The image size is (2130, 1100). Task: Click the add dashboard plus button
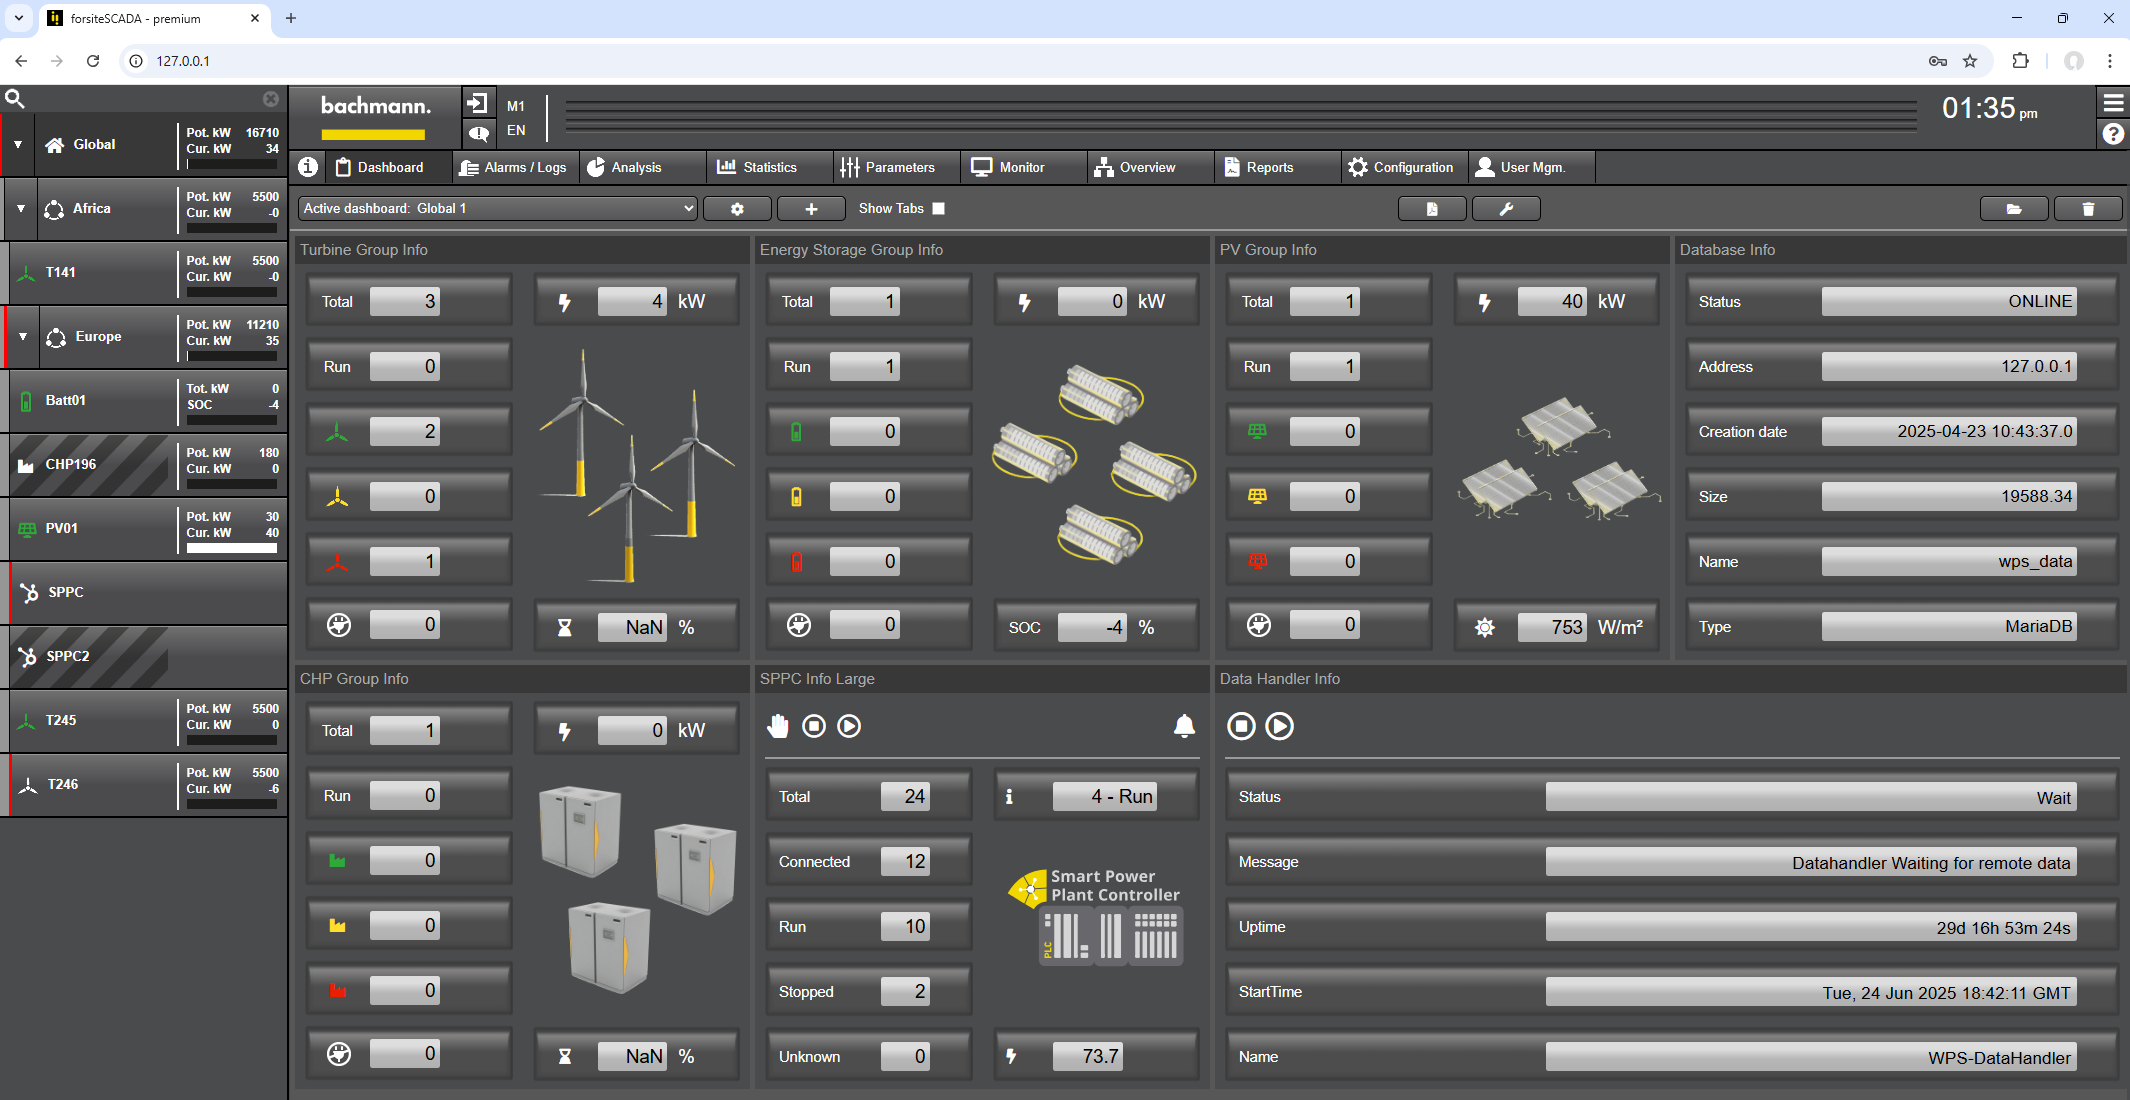[811, 209]
